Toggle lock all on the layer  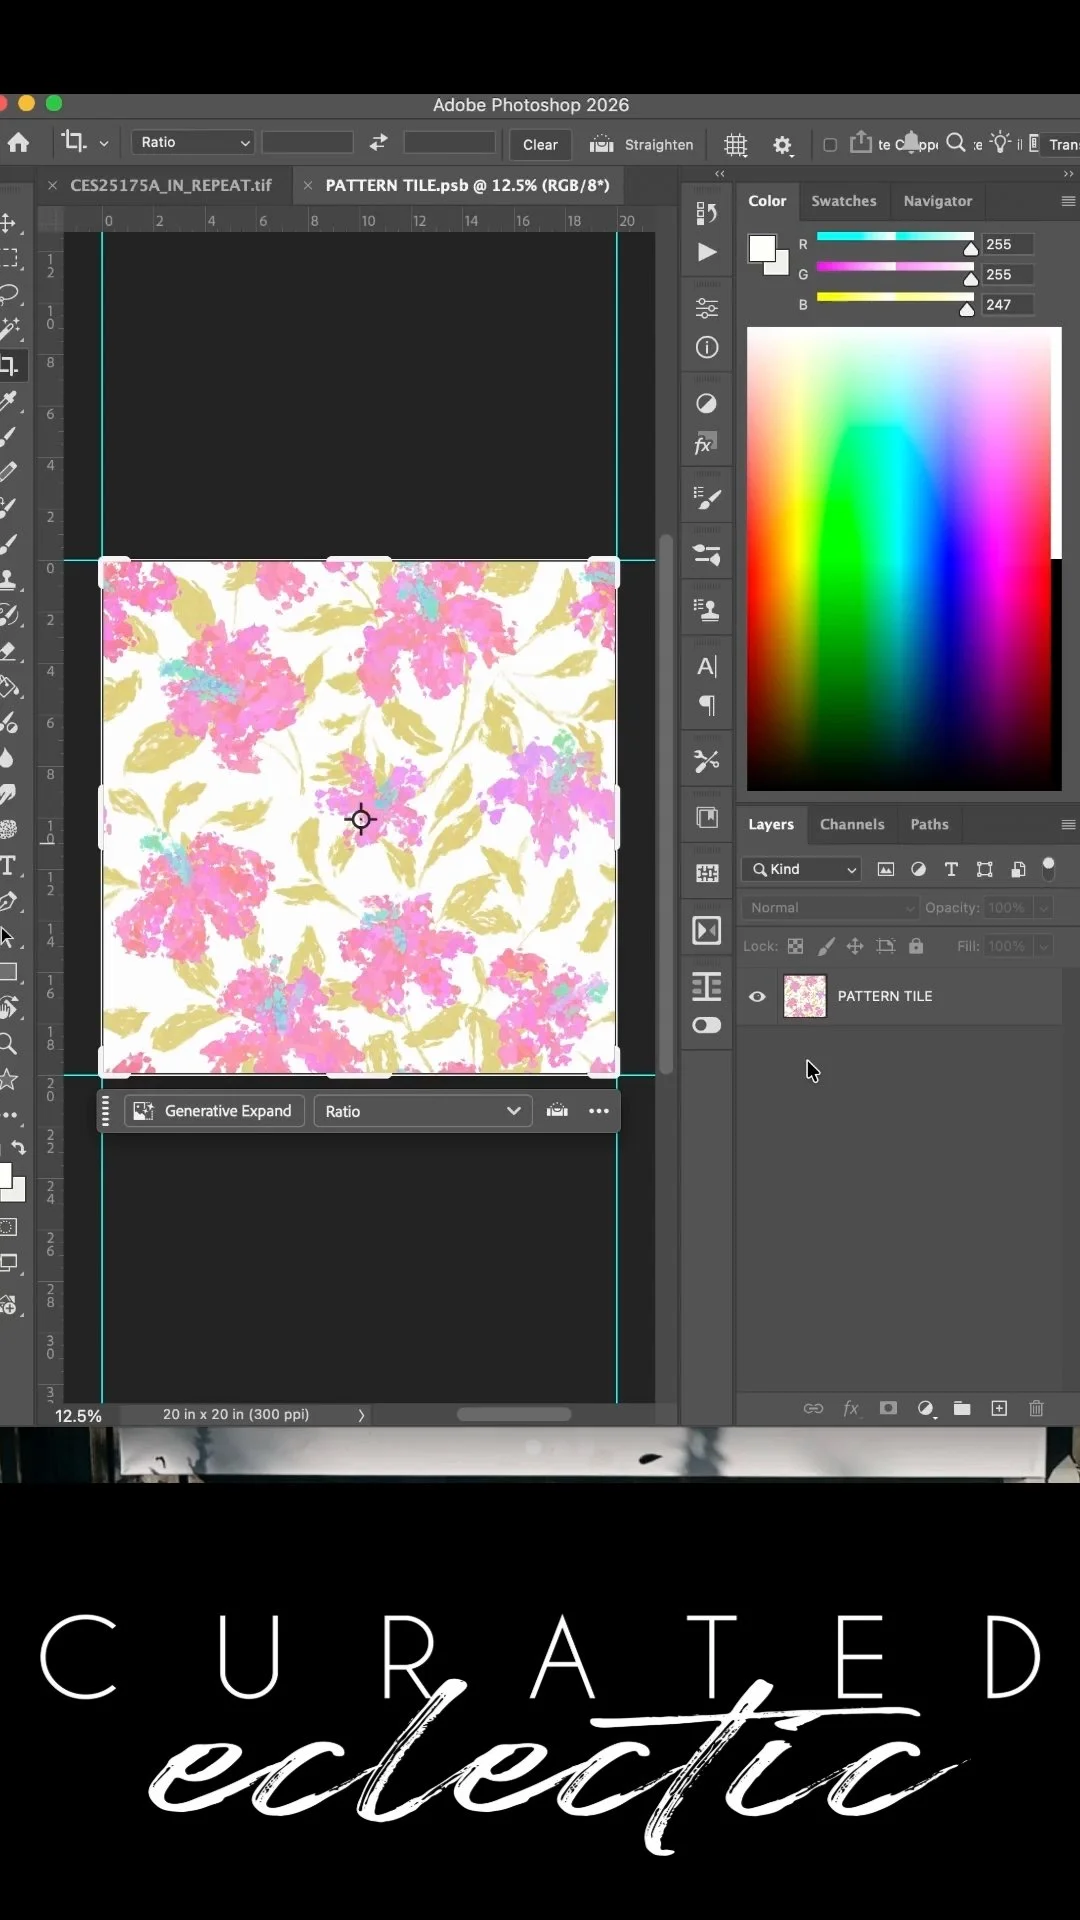click(916, 946)
